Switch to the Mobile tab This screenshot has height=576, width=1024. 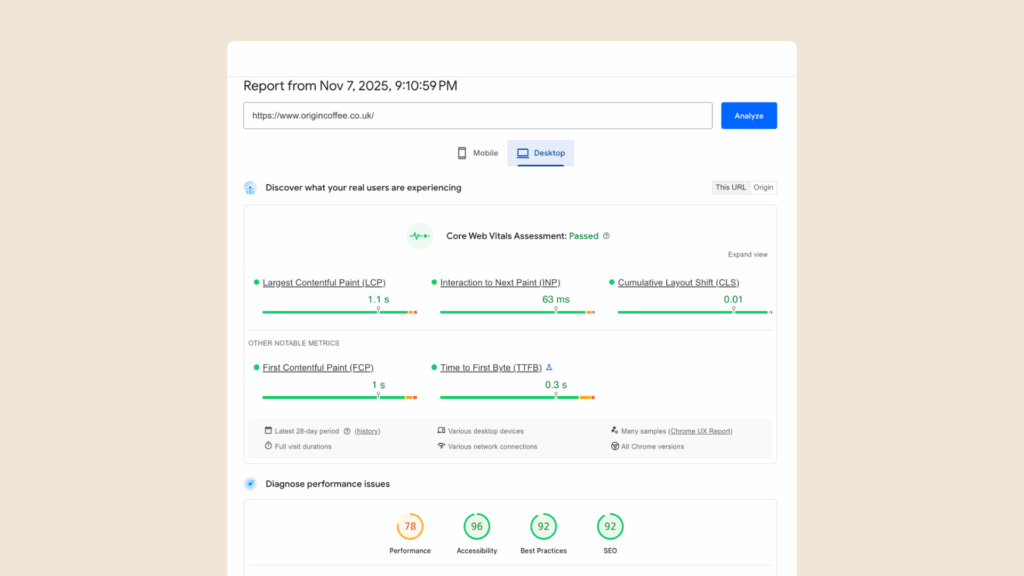tap(477, 153)
